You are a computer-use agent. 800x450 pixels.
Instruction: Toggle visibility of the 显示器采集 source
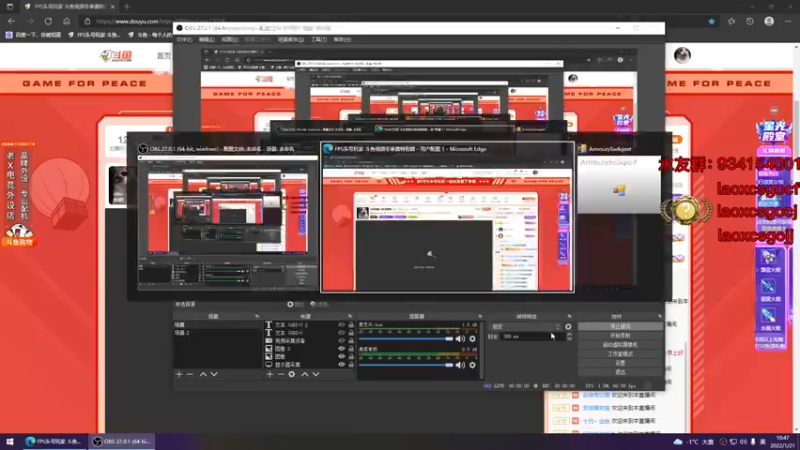tap(341, 365)
